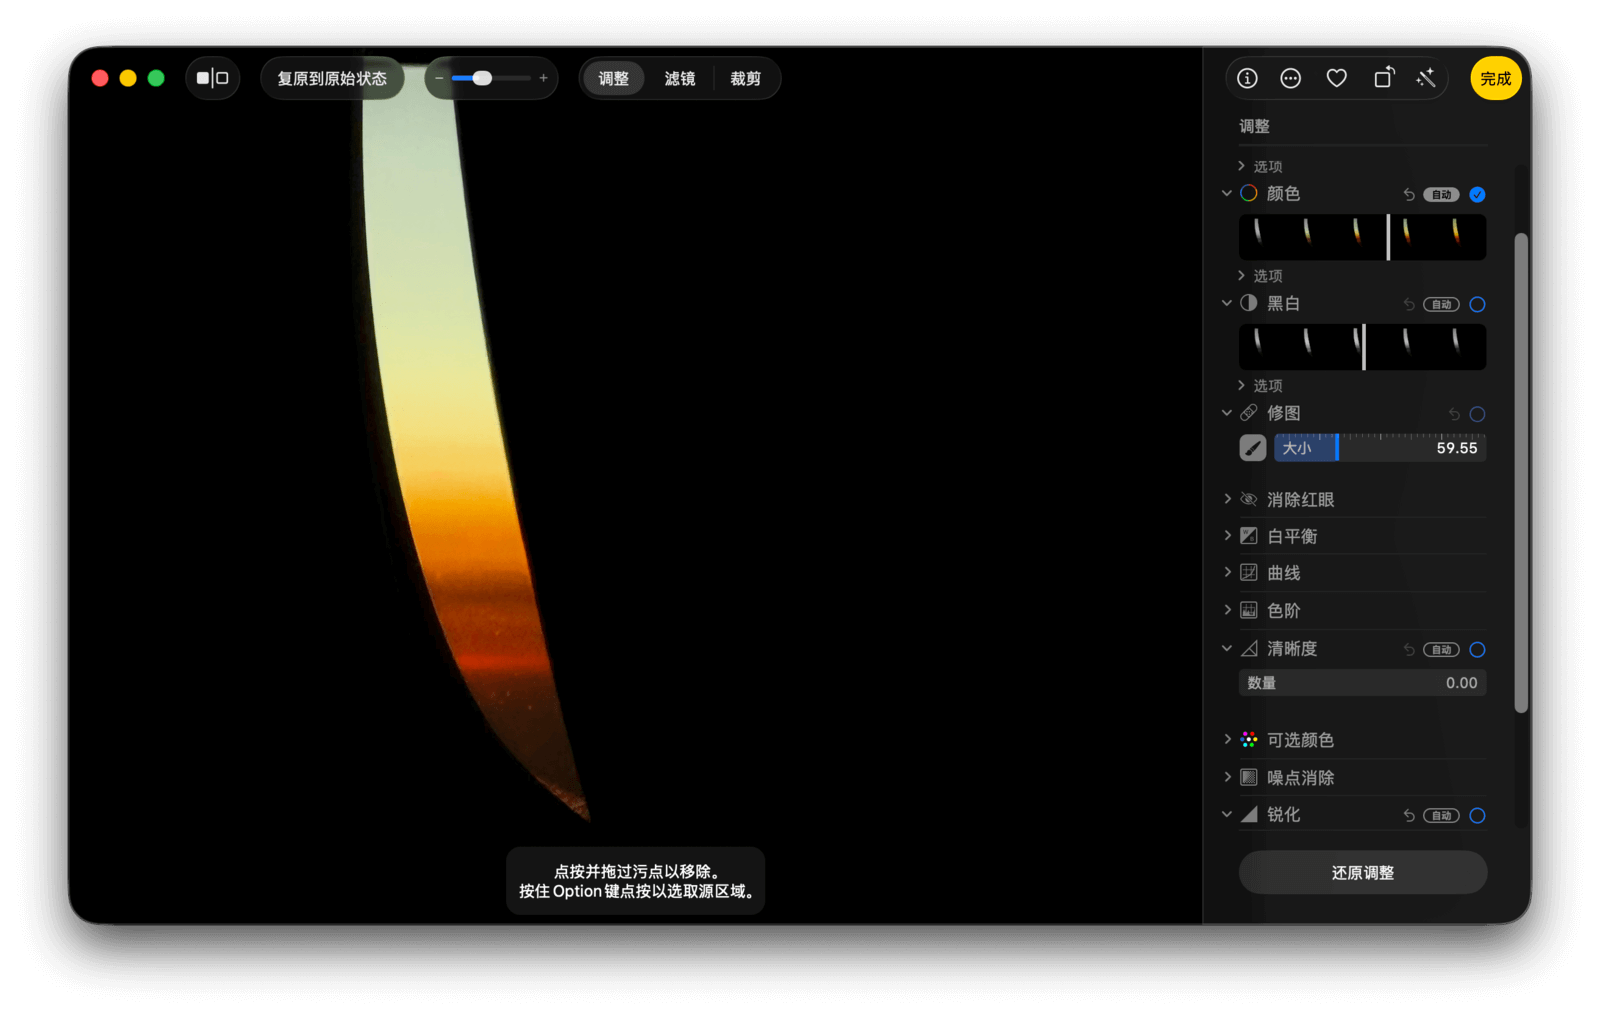
Task: Disable the 颜色 adjustment blue checkmark
Action: (x=1477, y=195)
